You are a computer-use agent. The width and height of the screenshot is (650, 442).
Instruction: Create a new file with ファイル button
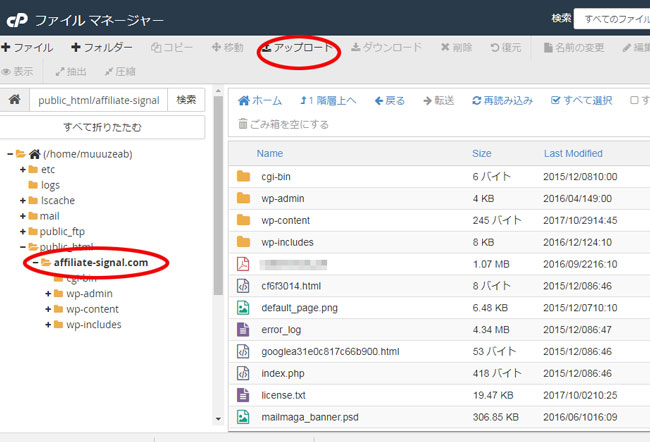click(27, 48)
